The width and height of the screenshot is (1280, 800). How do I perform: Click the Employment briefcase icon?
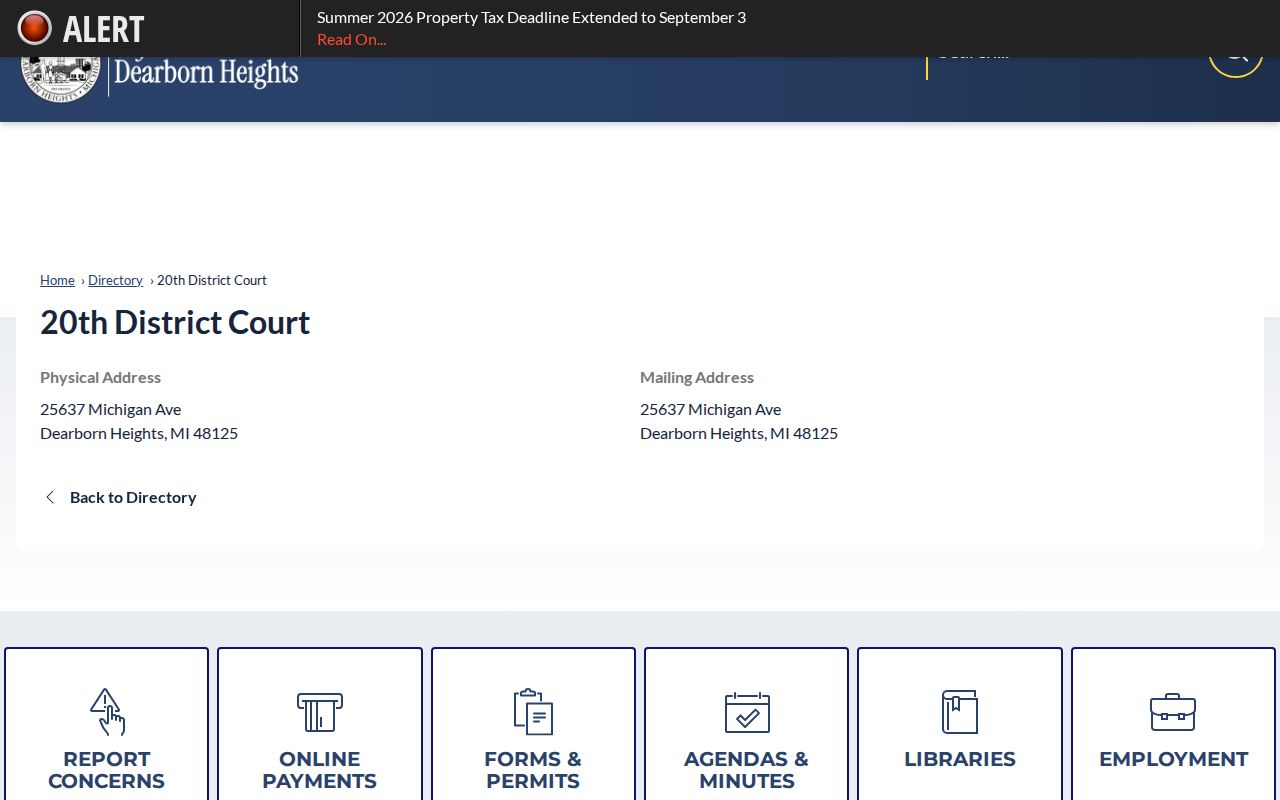pyautogui.click(x=1173, y=712)
